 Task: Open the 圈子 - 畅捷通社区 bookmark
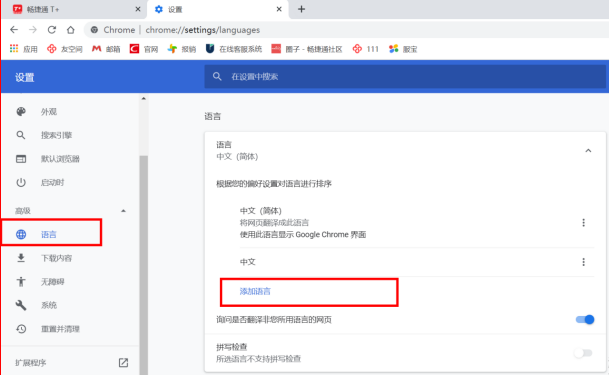[x=307, y=49]
